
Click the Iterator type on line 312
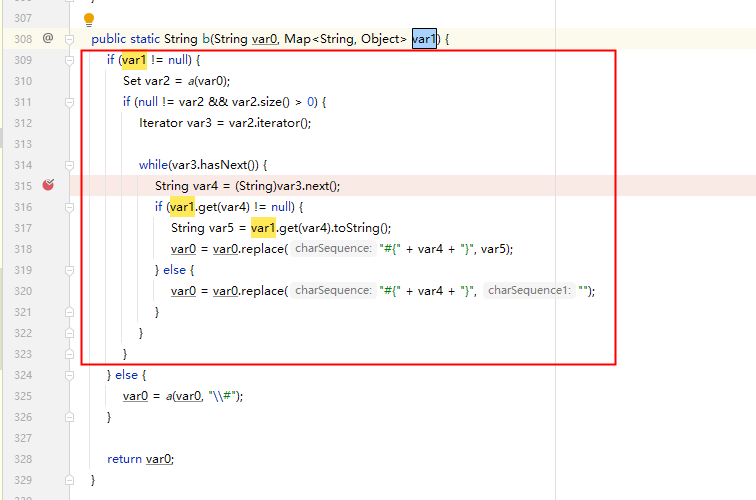(x=161, y=123)
